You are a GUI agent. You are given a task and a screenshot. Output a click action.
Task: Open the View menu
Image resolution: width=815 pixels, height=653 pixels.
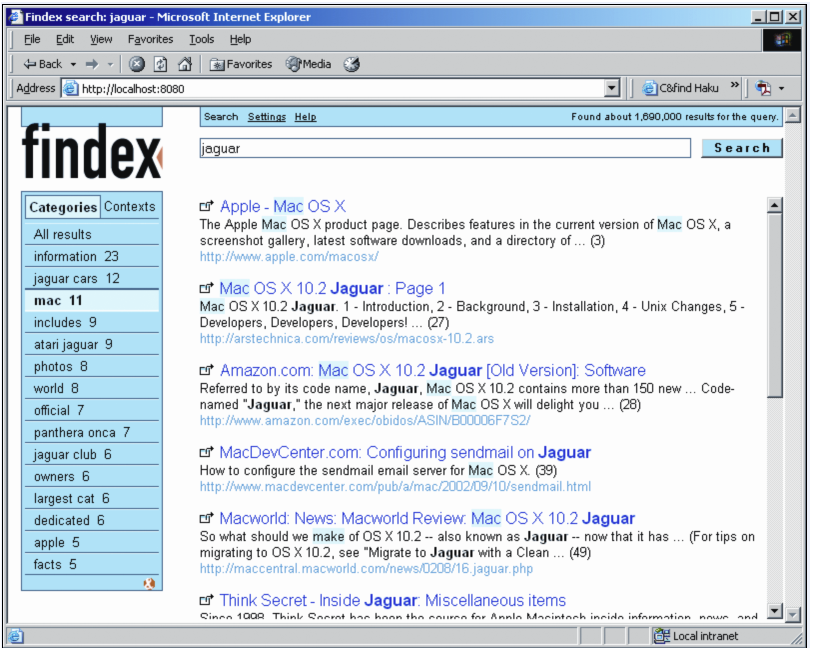tap(101, 40)
